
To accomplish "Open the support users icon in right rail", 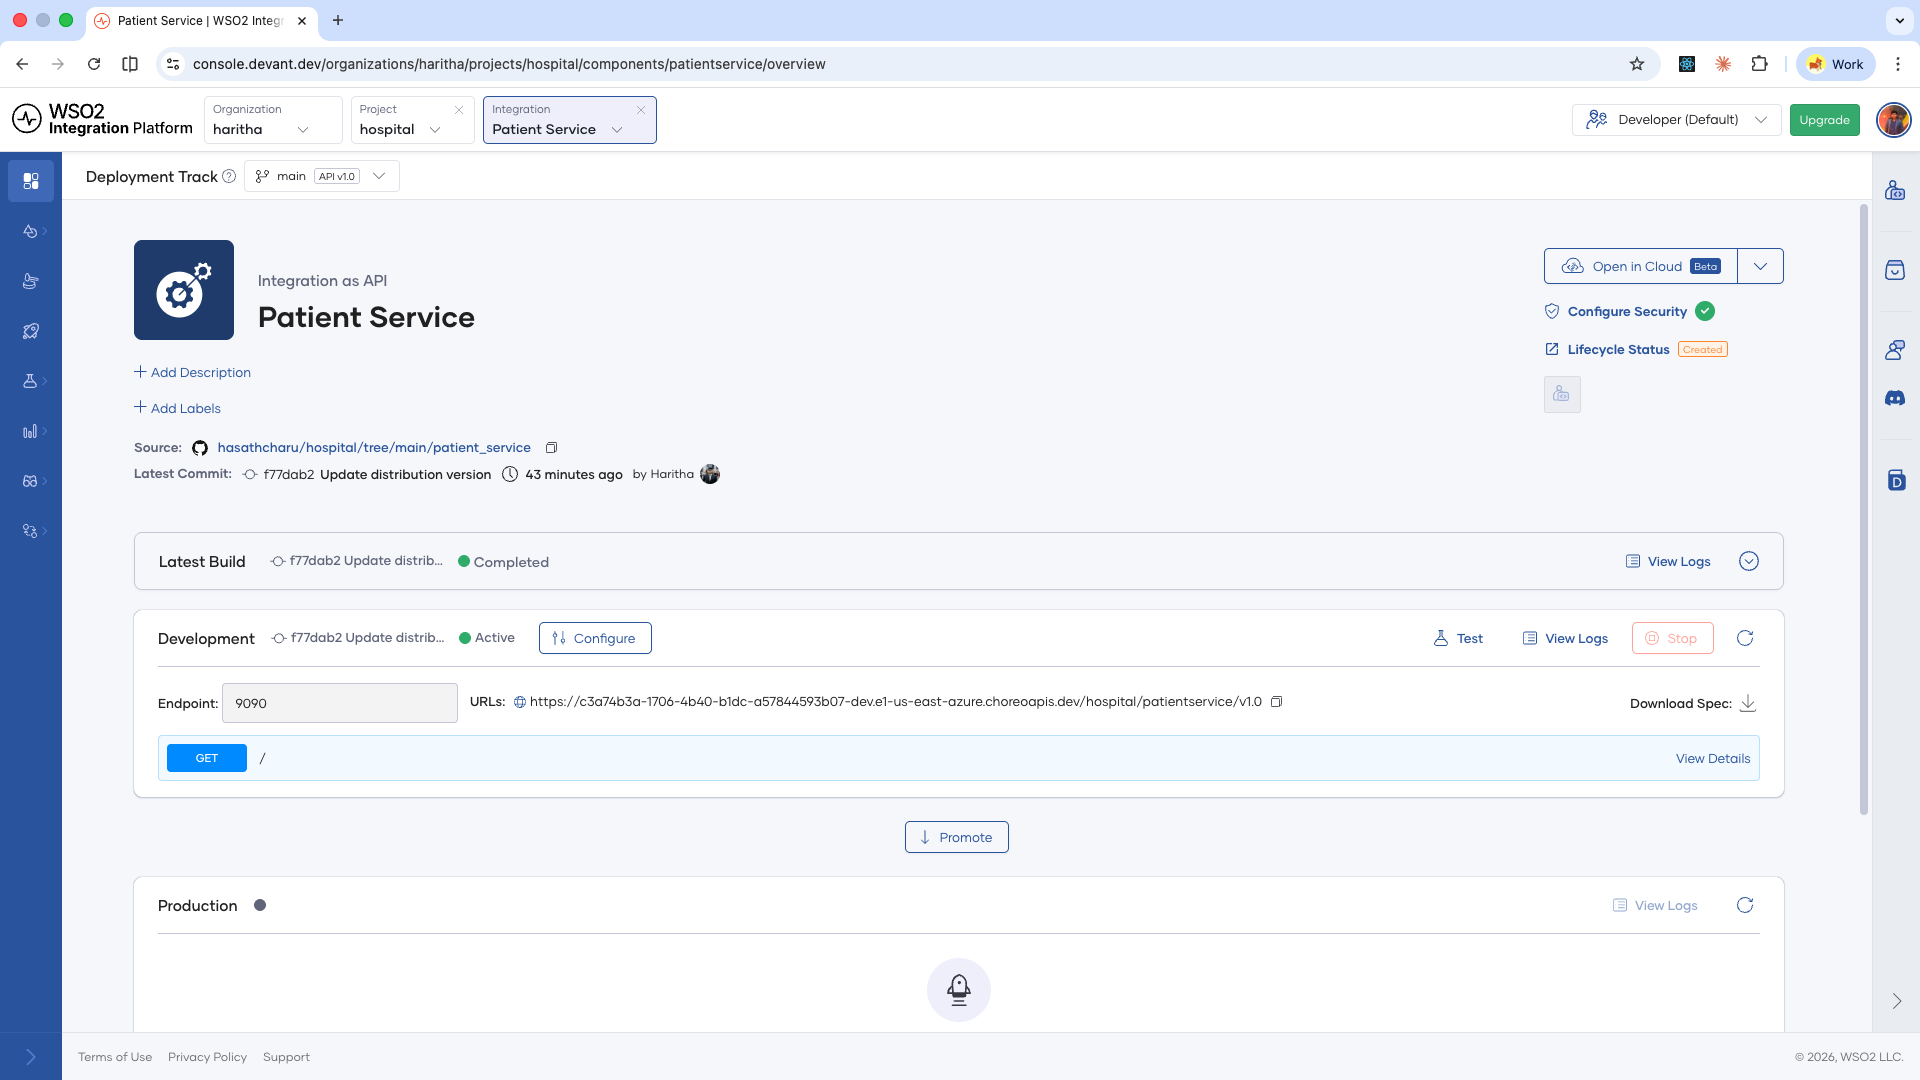I will (1895, 350).
